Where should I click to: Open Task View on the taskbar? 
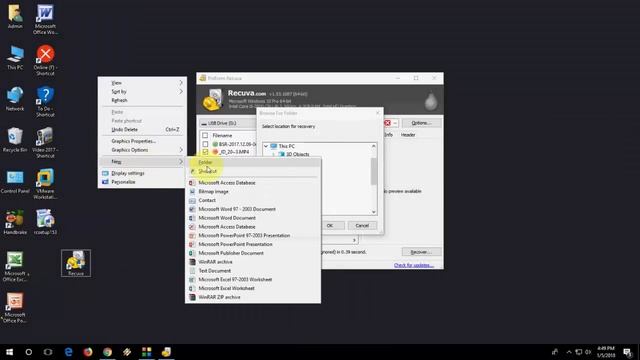click(48, 352)
